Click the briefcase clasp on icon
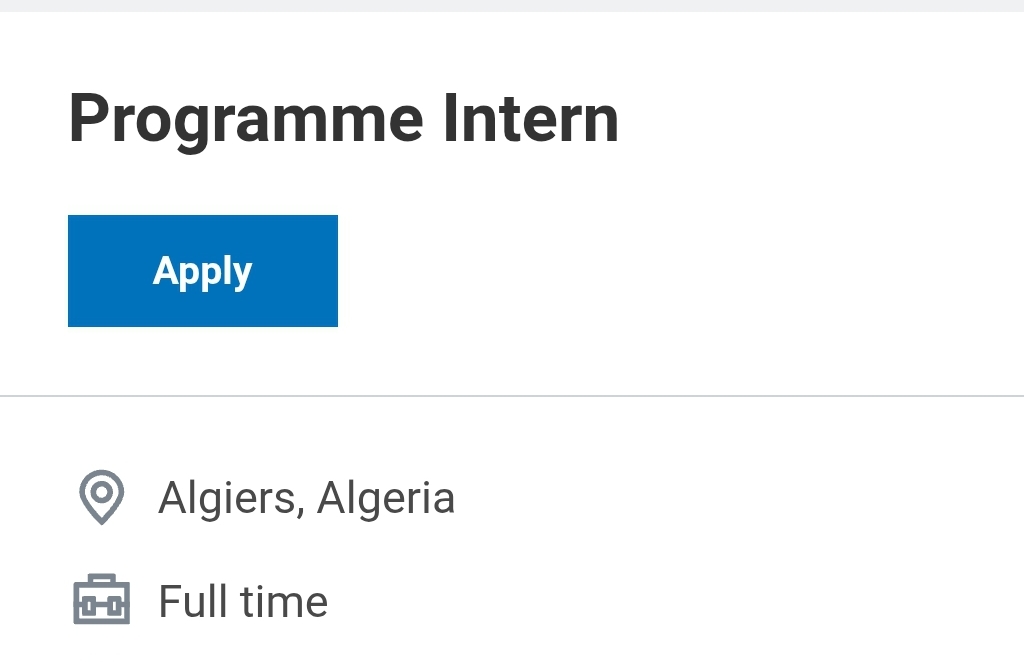This screenshot has width=1024, height=662. [x=101, y=606]
